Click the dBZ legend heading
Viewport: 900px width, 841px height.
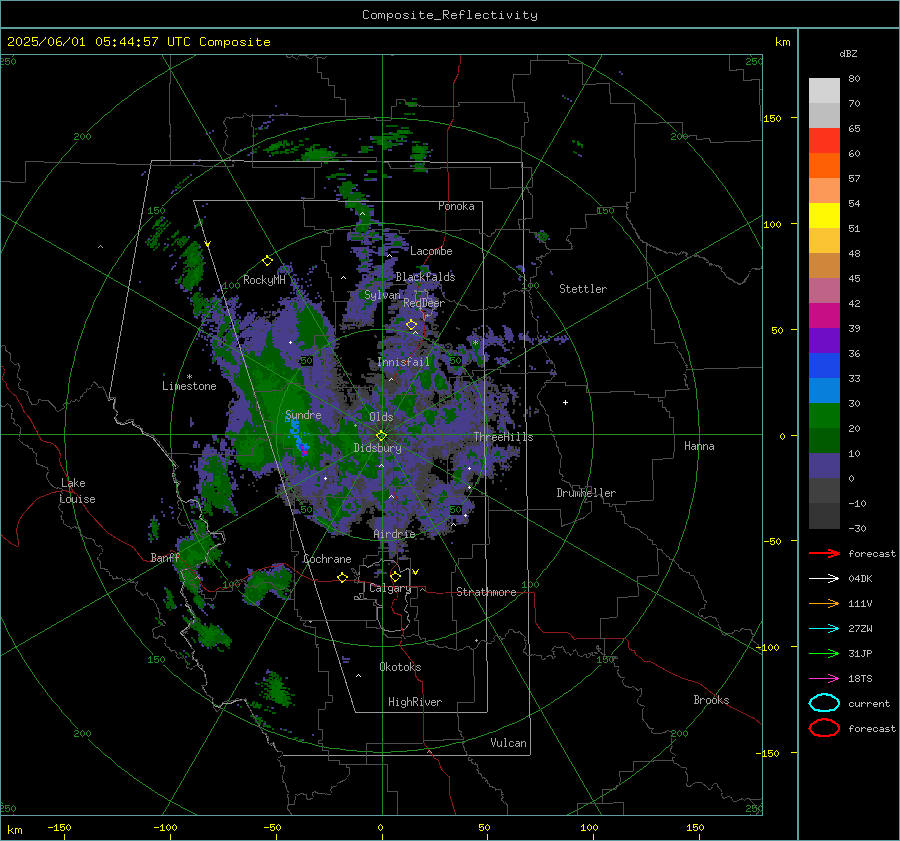848,53
